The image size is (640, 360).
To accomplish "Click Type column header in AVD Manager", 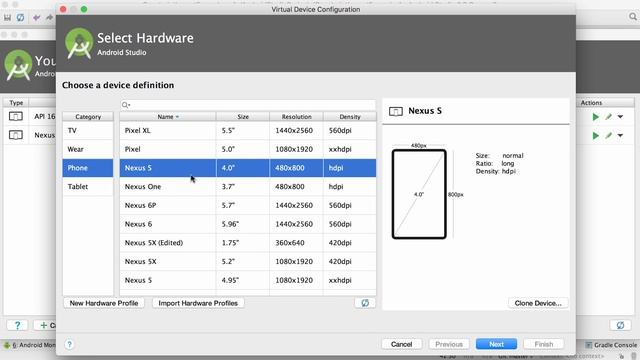I will click(x=16, y=103).
